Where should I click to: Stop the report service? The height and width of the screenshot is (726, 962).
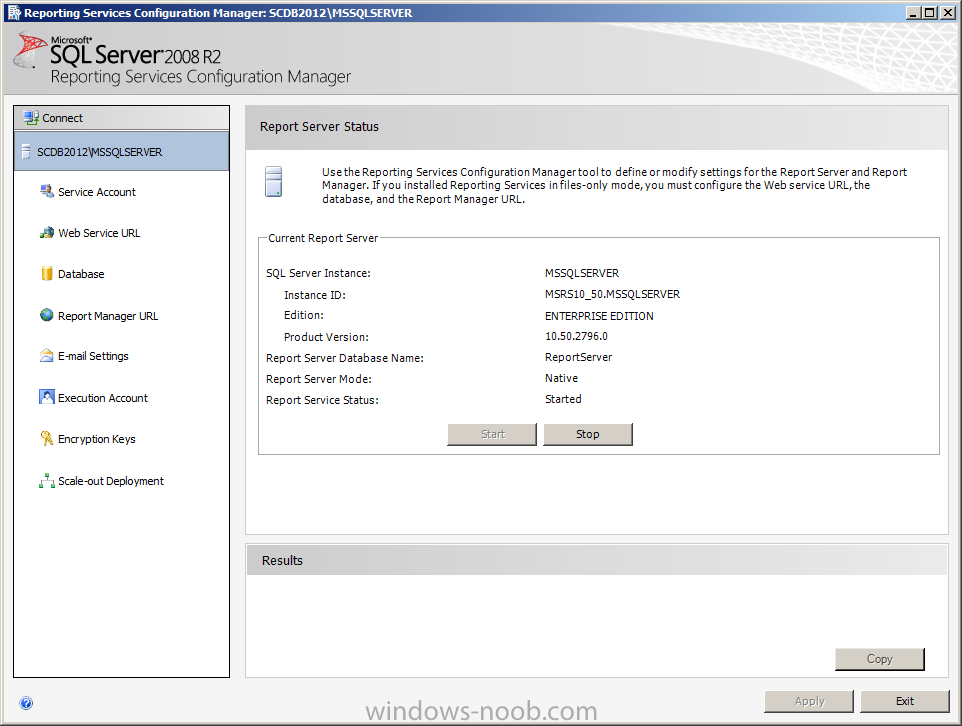(588, 434)
